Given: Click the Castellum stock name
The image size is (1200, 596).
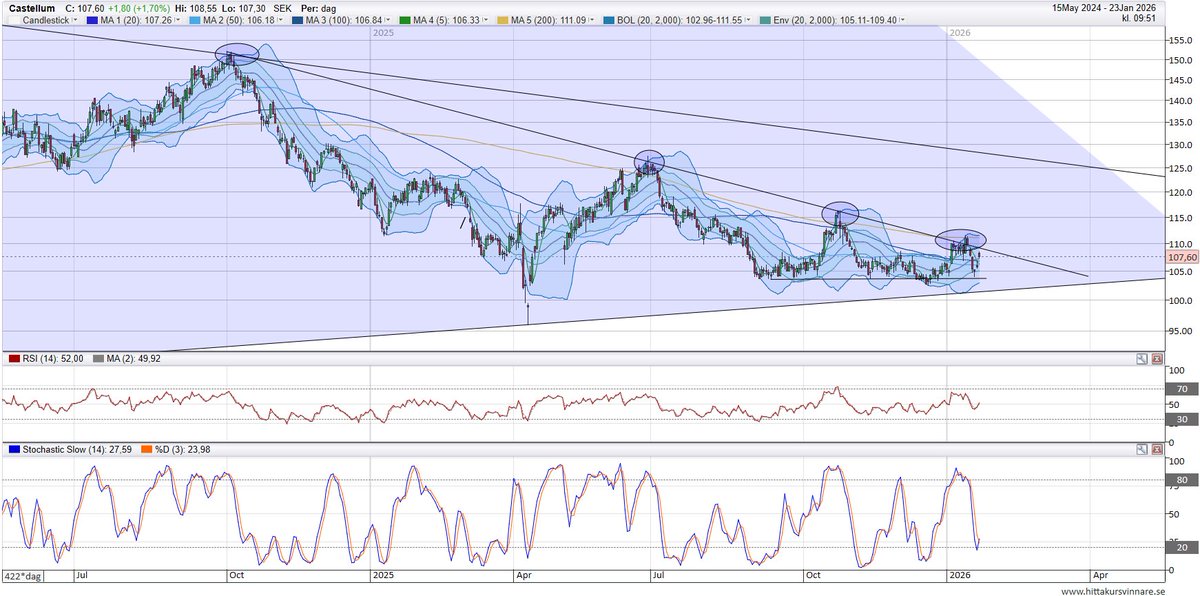Looking at the screenshot, I should click(x=32, y=8).
